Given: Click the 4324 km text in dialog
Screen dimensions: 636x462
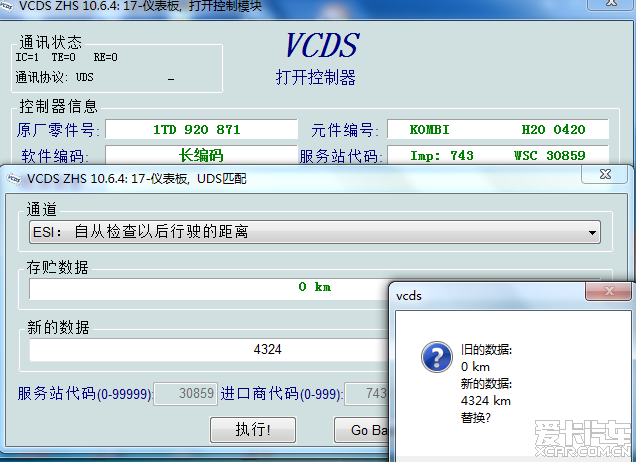Looking at the screenshot, I should (x=486, y=401).
